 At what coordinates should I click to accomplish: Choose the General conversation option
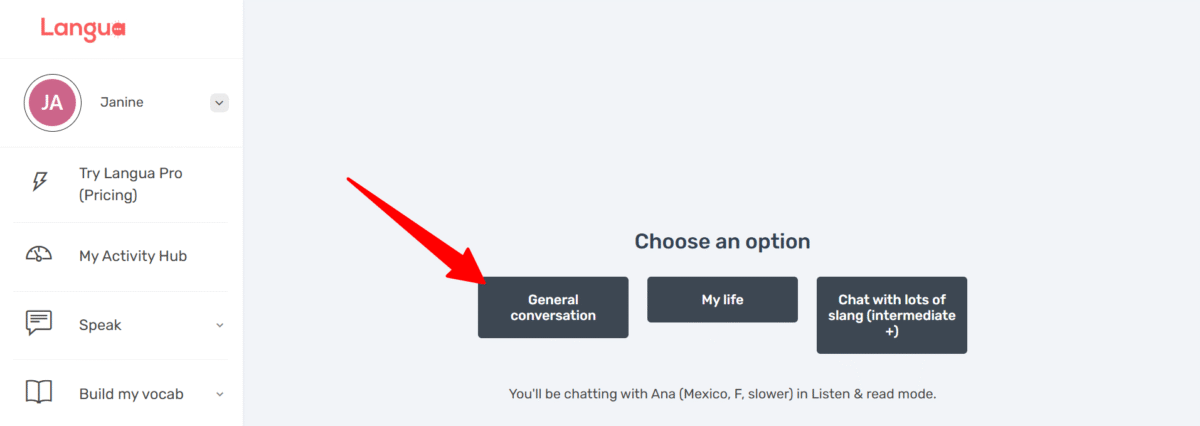[x=553, y=307]
